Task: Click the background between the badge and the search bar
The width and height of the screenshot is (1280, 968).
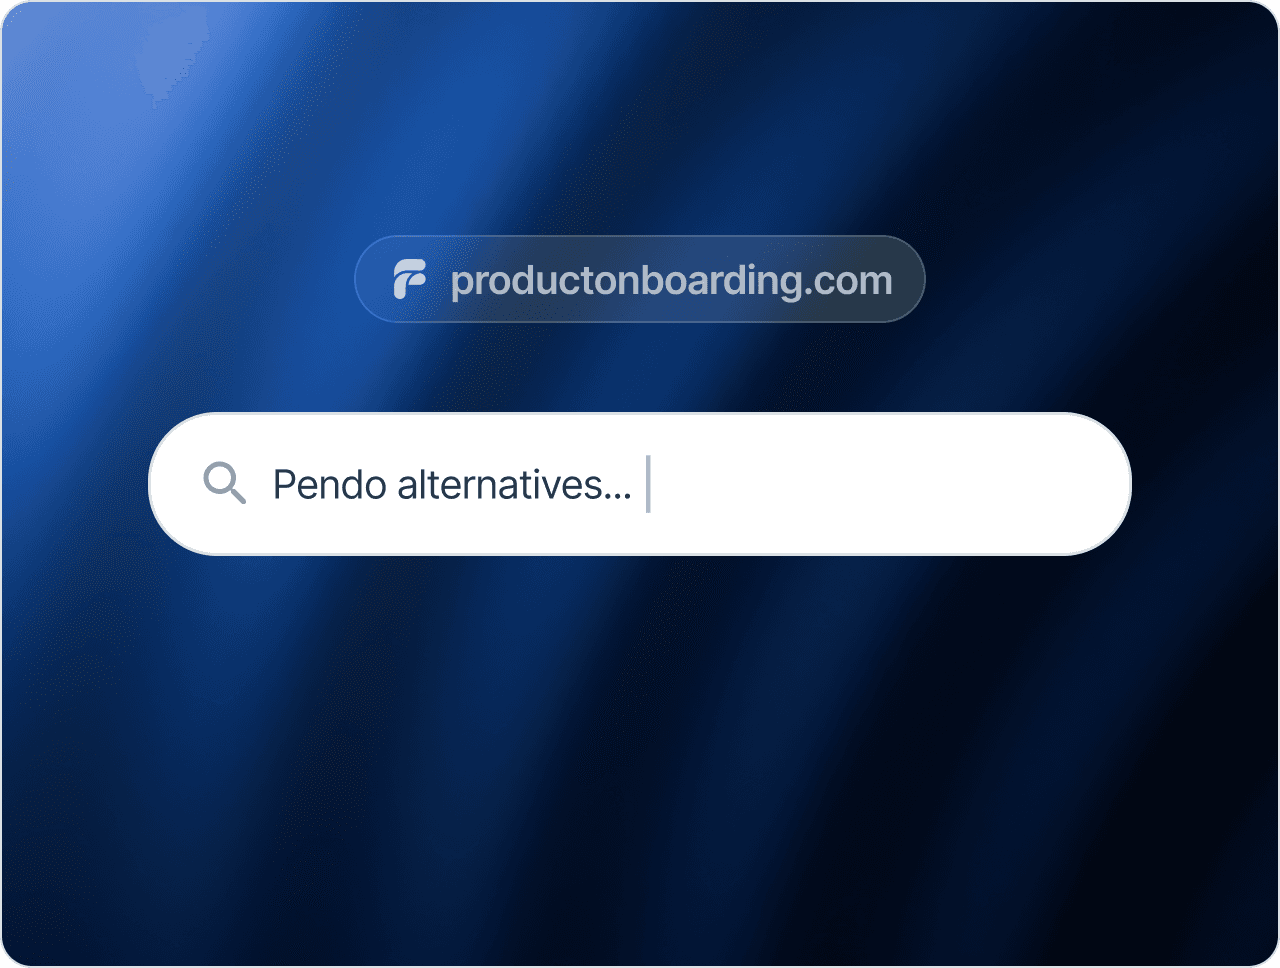Action: tap(640, 367)
